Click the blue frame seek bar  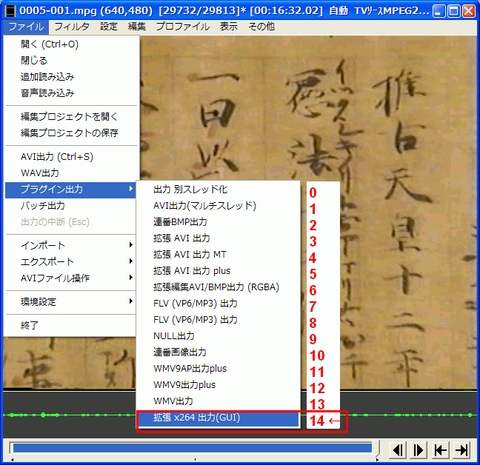pos(193,448)
